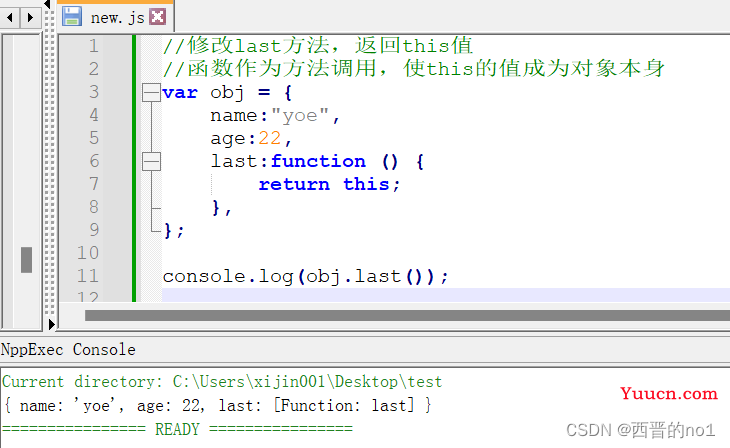The width and height of the screenshot is (730, 448).
Task: Switch to the new.js tab
Action: point(117,18)
